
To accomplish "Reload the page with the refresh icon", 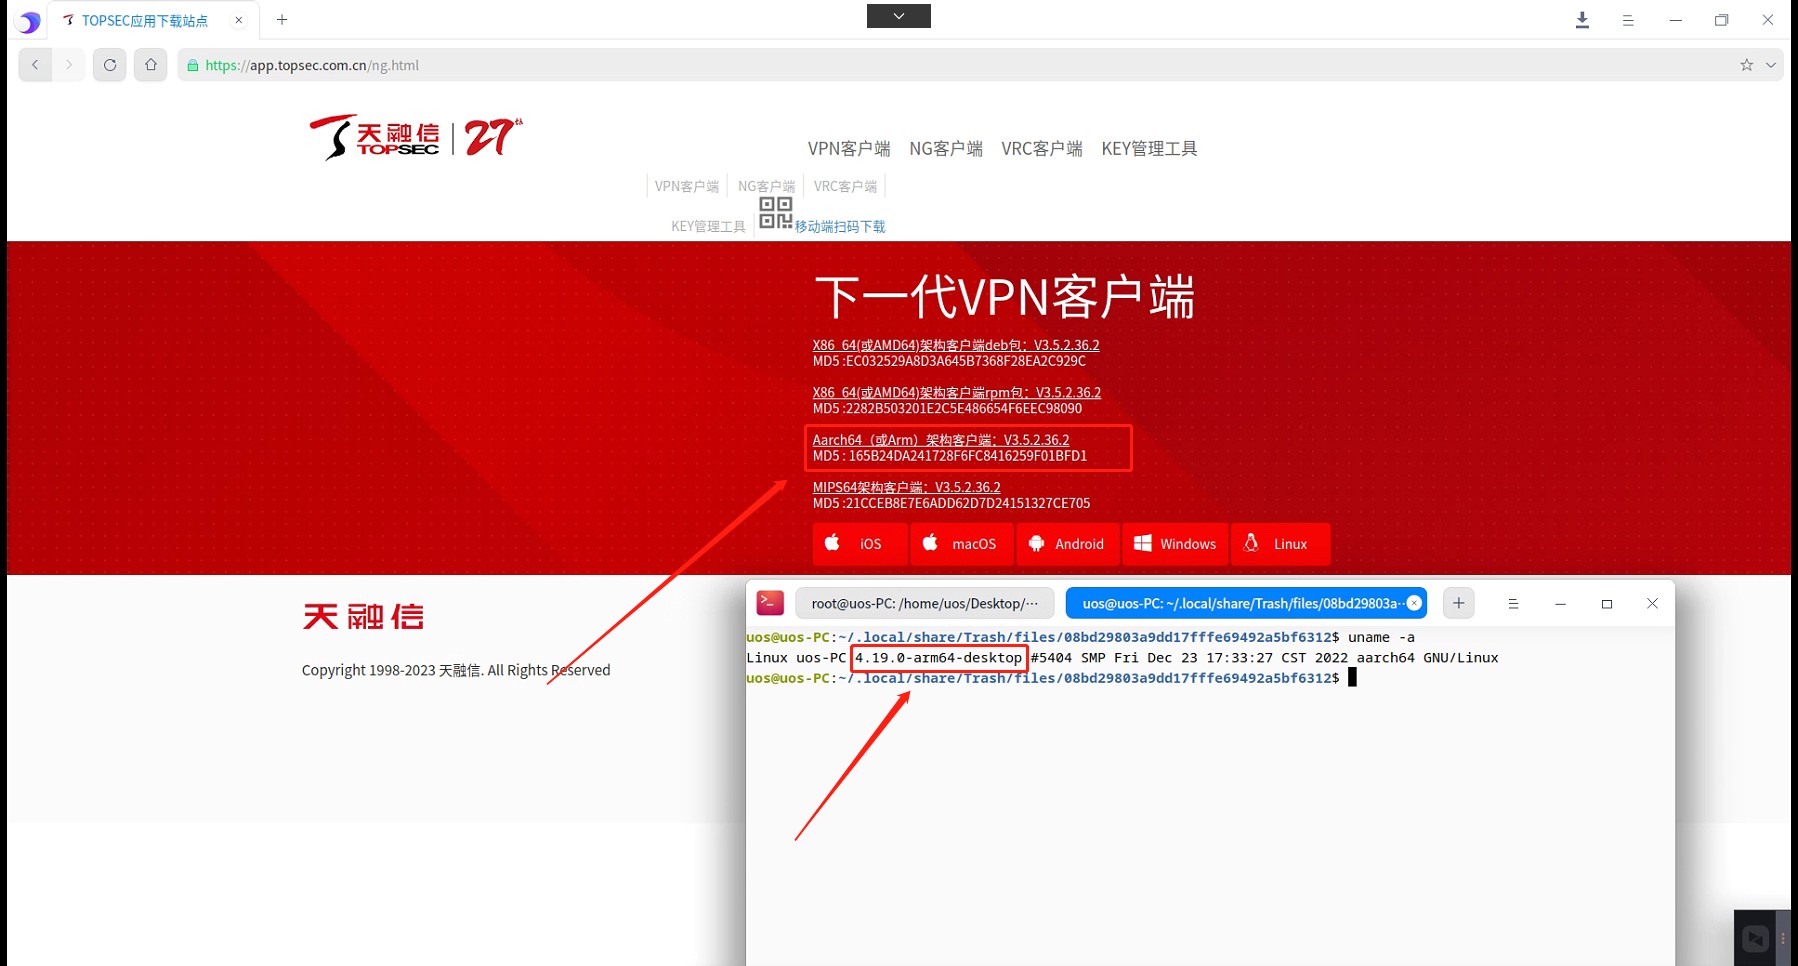I will pos(110,65).
